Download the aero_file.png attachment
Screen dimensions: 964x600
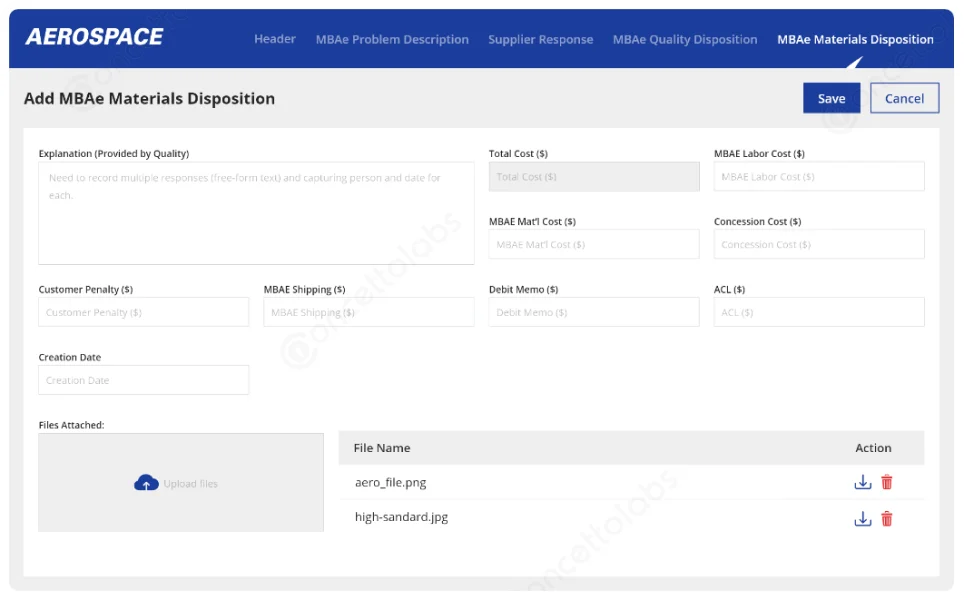click(x=862, y=481)
